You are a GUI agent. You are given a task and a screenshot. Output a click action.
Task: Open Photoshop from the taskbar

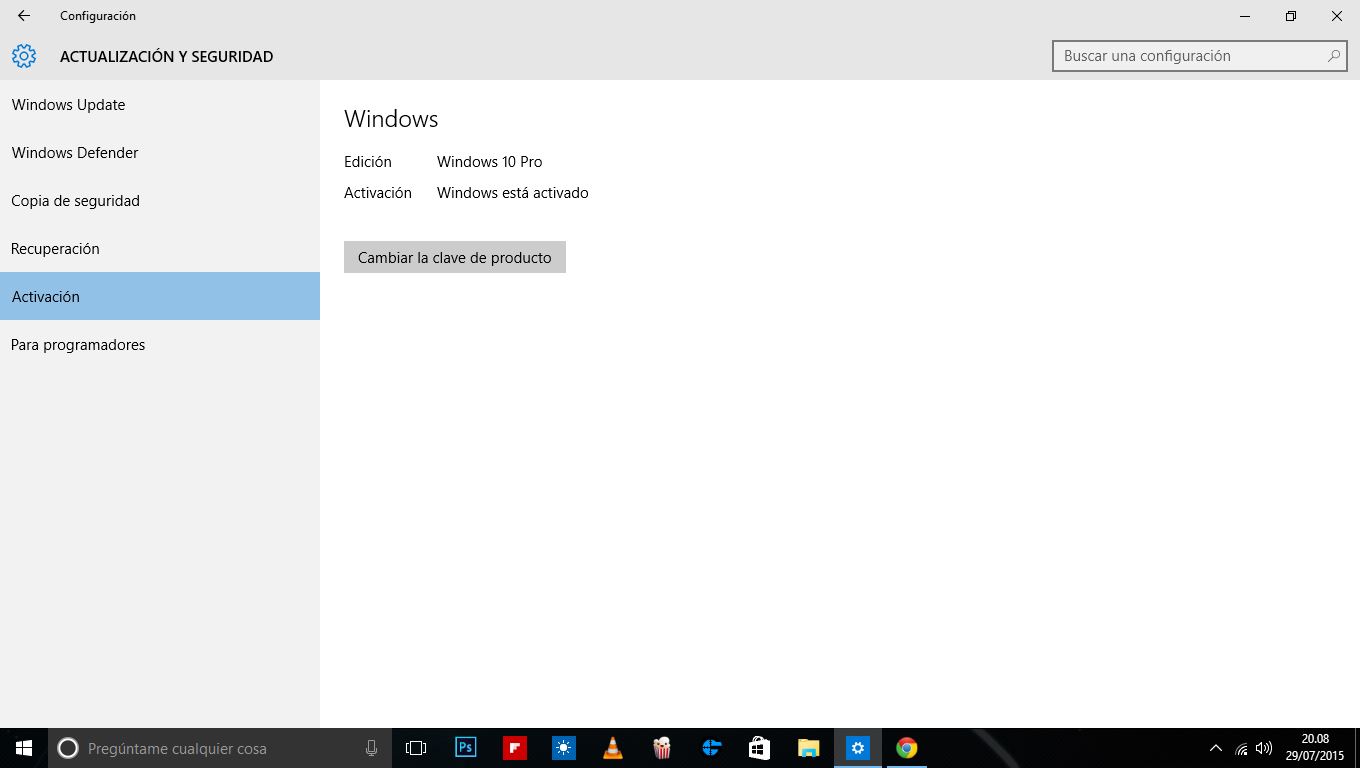point(466,748)
